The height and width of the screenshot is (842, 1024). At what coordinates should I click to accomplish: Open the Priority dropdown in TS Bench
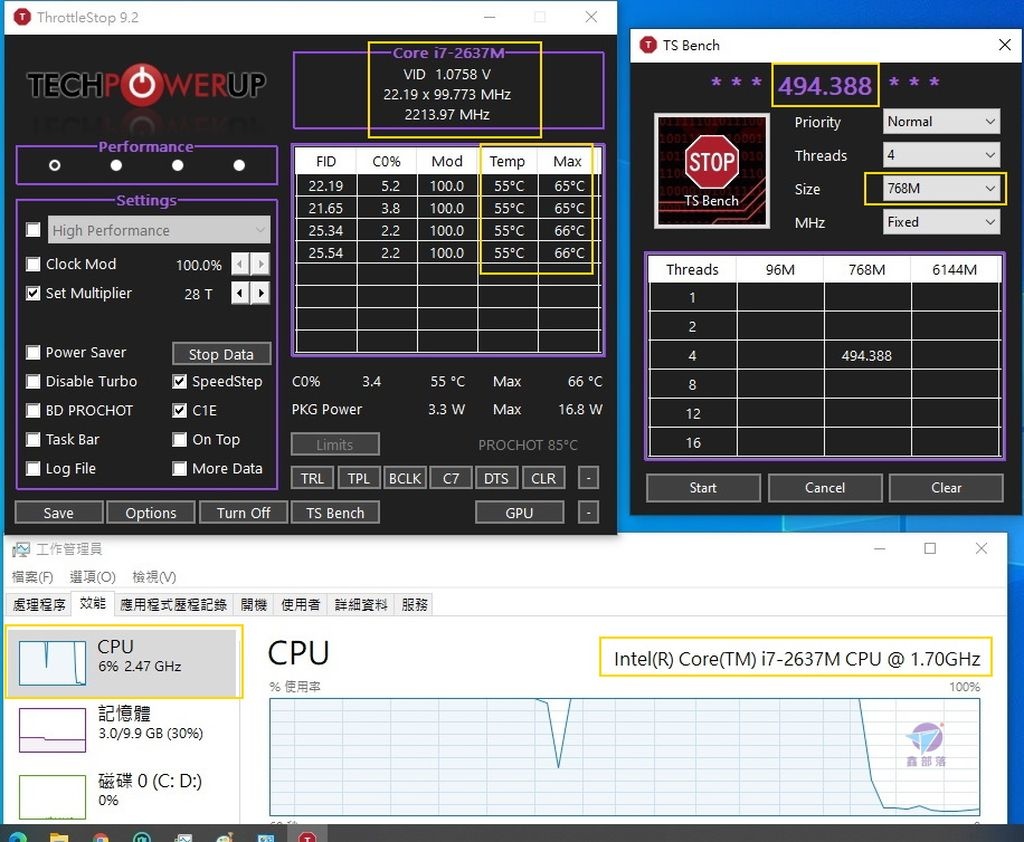[940, 121]
